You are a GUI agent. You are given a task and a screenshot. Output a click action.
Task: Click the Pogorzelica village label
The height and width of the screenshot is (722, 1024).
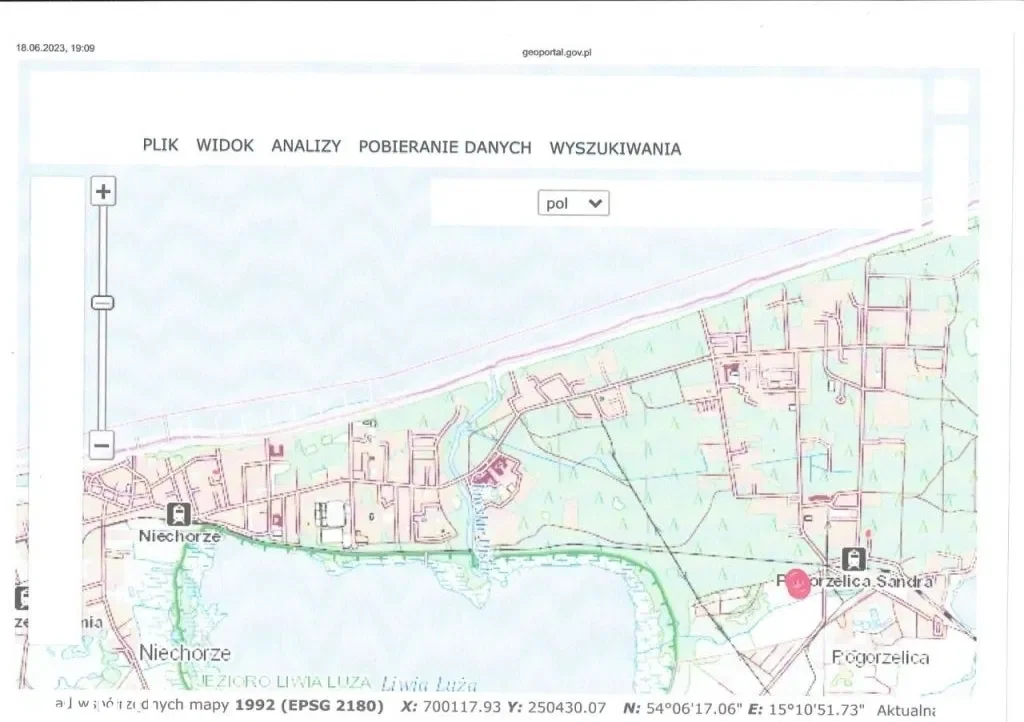pos(880,657)
